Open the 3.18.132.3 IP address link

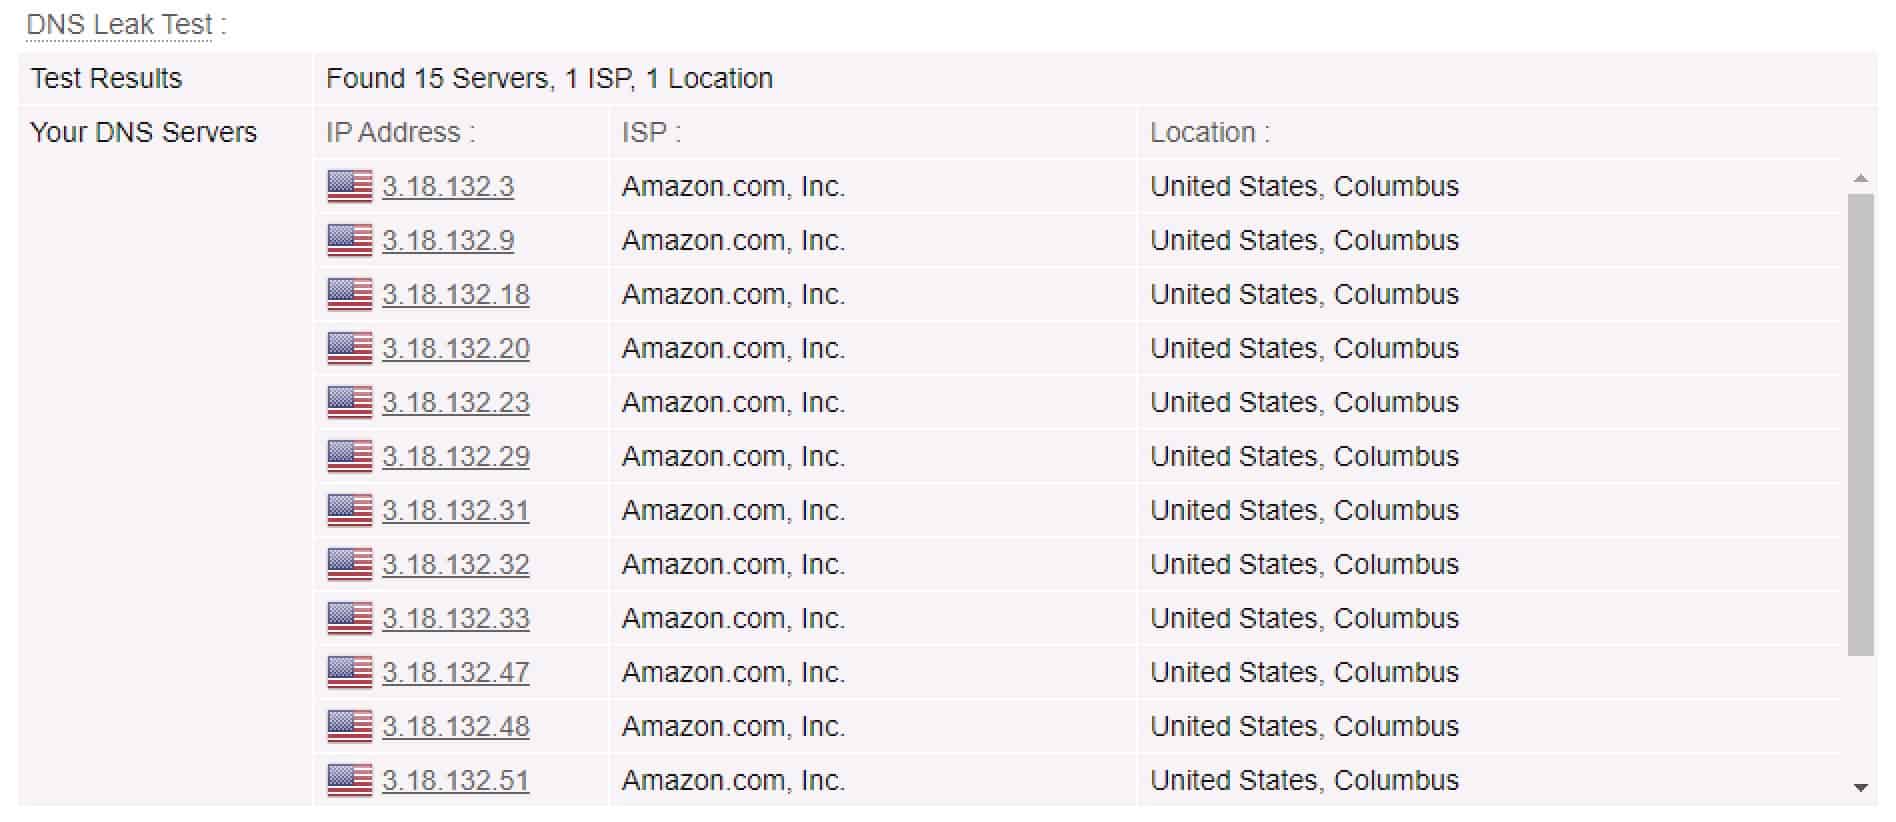pos(448,187)
